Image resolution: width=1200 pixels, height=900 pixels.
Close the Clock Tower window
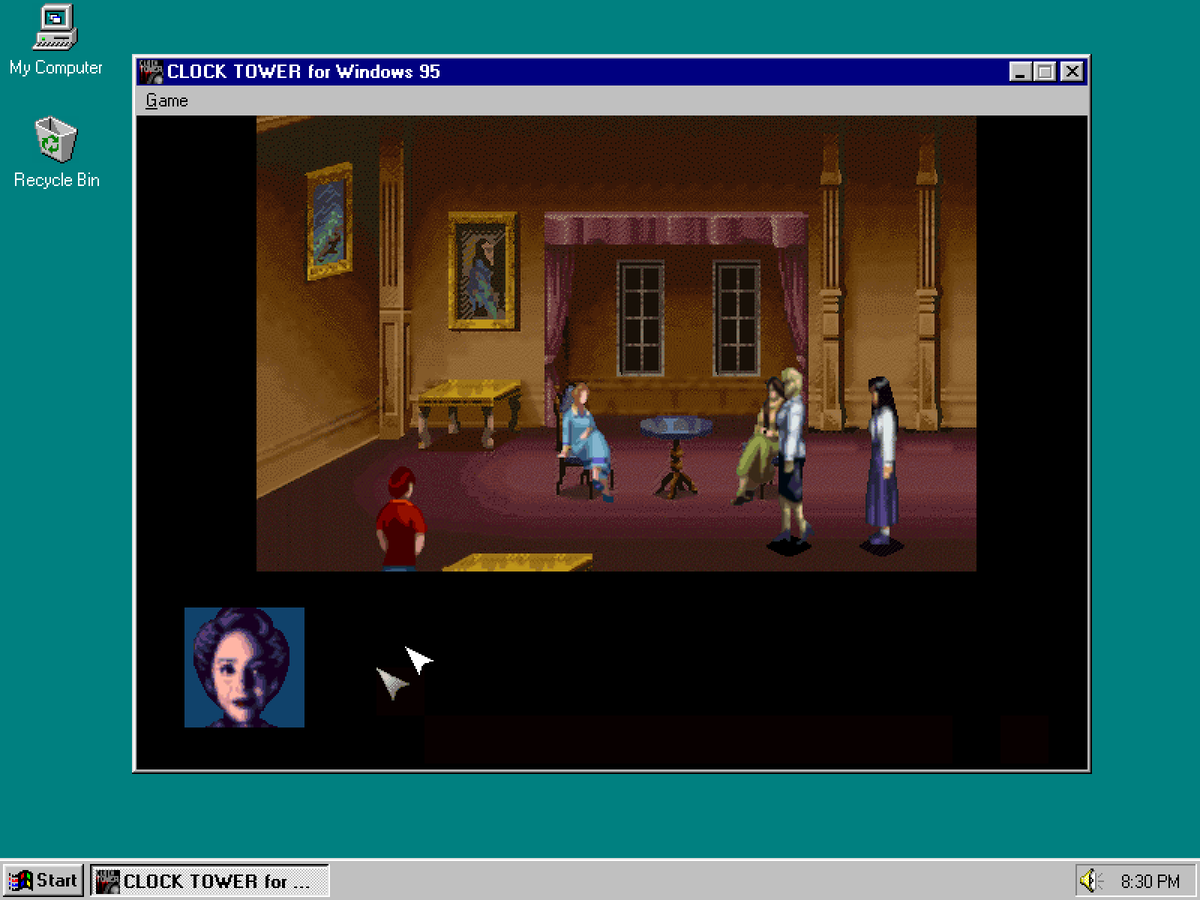pos(1072,71)
